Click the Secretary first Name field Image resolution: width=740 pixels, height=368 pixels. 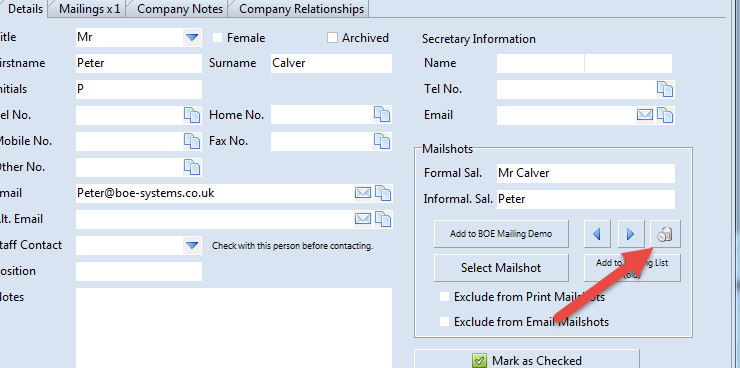pyautogui.click(x=540, y=63)
